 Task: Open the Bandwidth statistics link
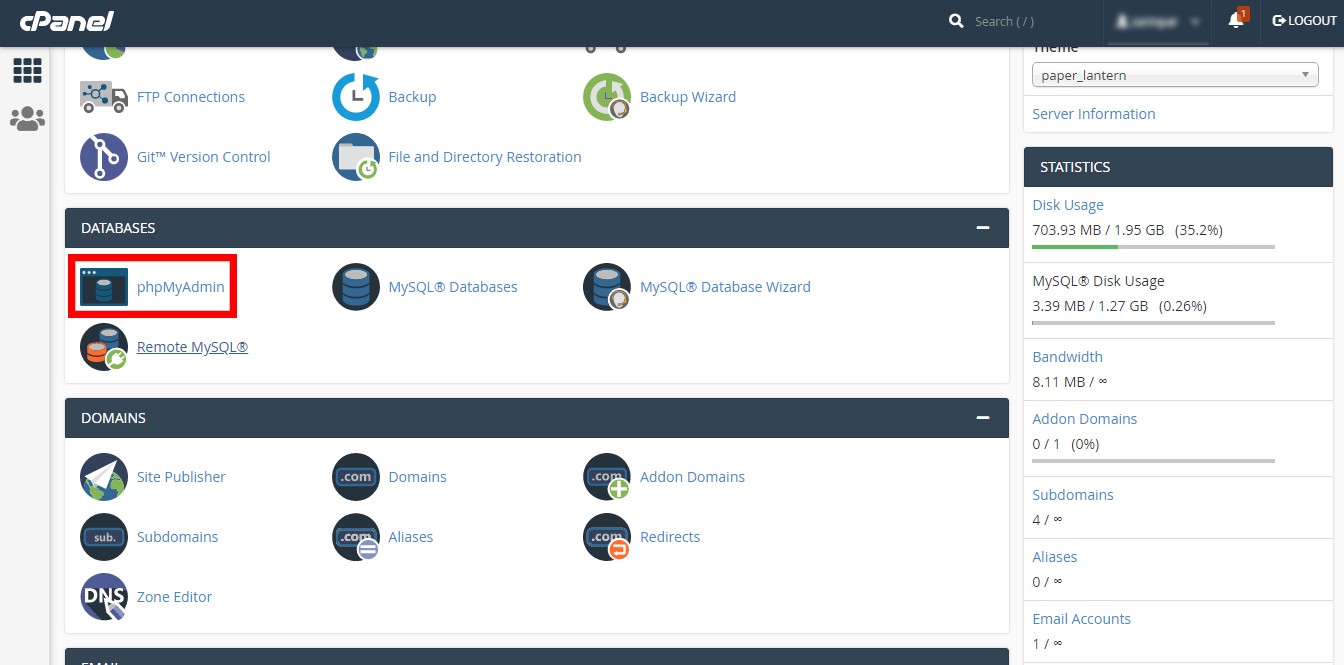[x=1067, y=357]
